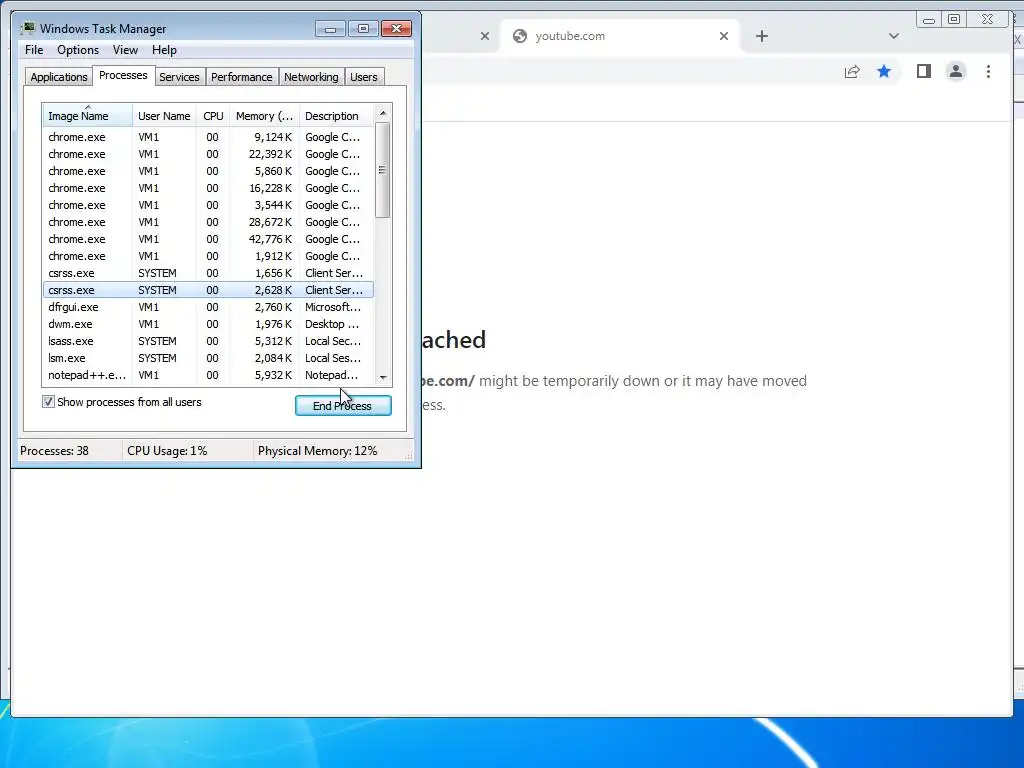Select chrome.exe row with 5,860 K
This screenshot has height=768, width=1024.
tap(208, 171)
